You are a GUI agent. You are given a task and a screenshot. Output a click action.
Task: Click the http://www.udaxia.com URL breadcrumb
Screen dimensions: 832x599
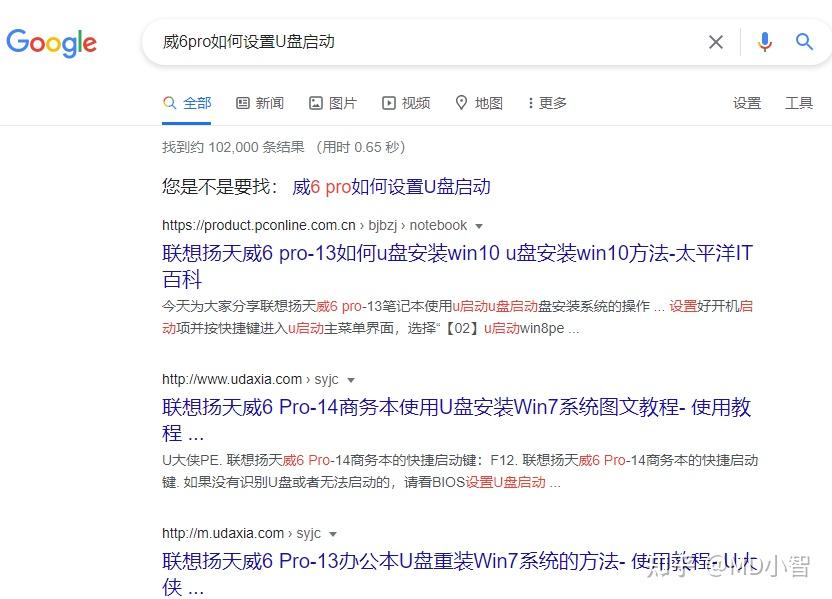pyautogui.click(x=250, y=379)
